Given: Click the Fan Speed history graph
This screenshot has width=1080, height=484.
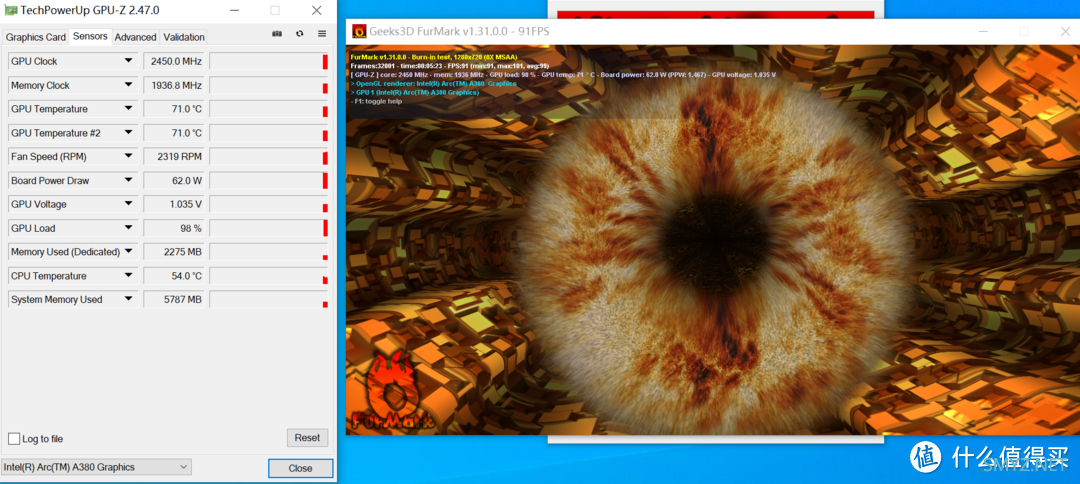Looking at the screenshot, I should click(x=269, y=156).
